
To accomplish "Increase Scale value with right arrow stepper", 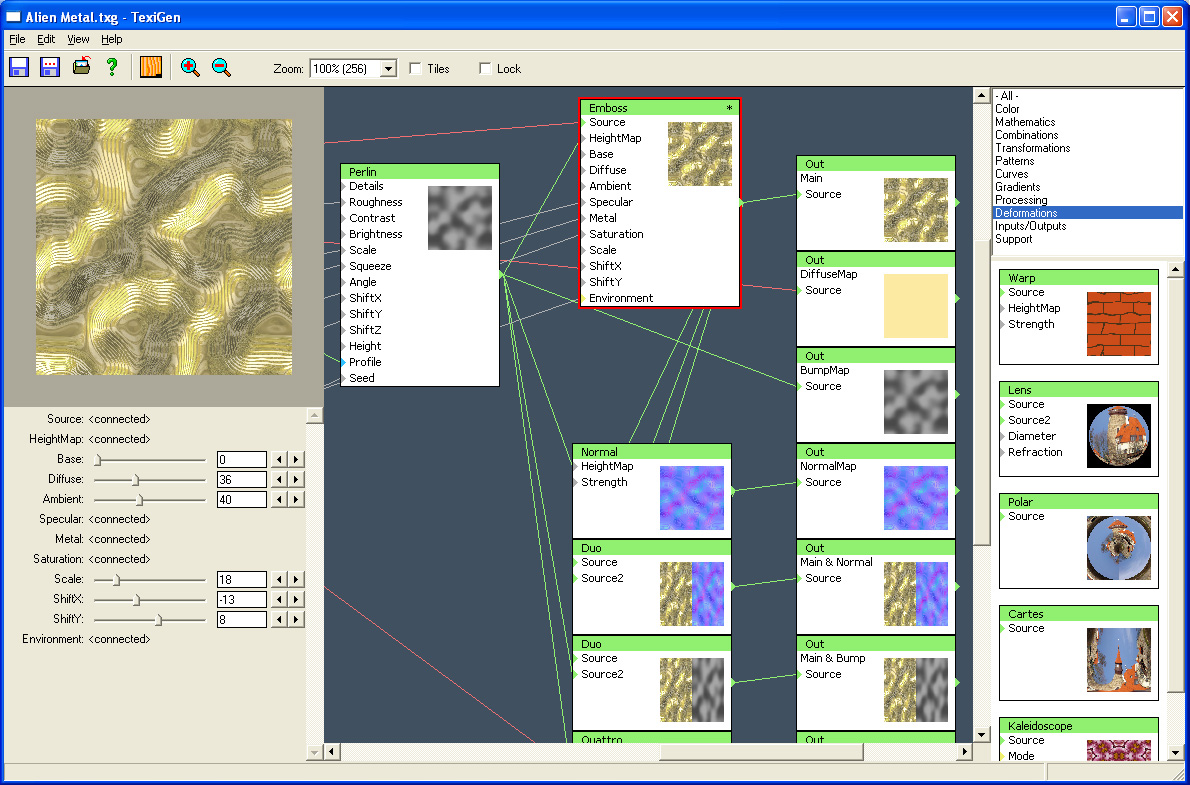I will [296, 580].
